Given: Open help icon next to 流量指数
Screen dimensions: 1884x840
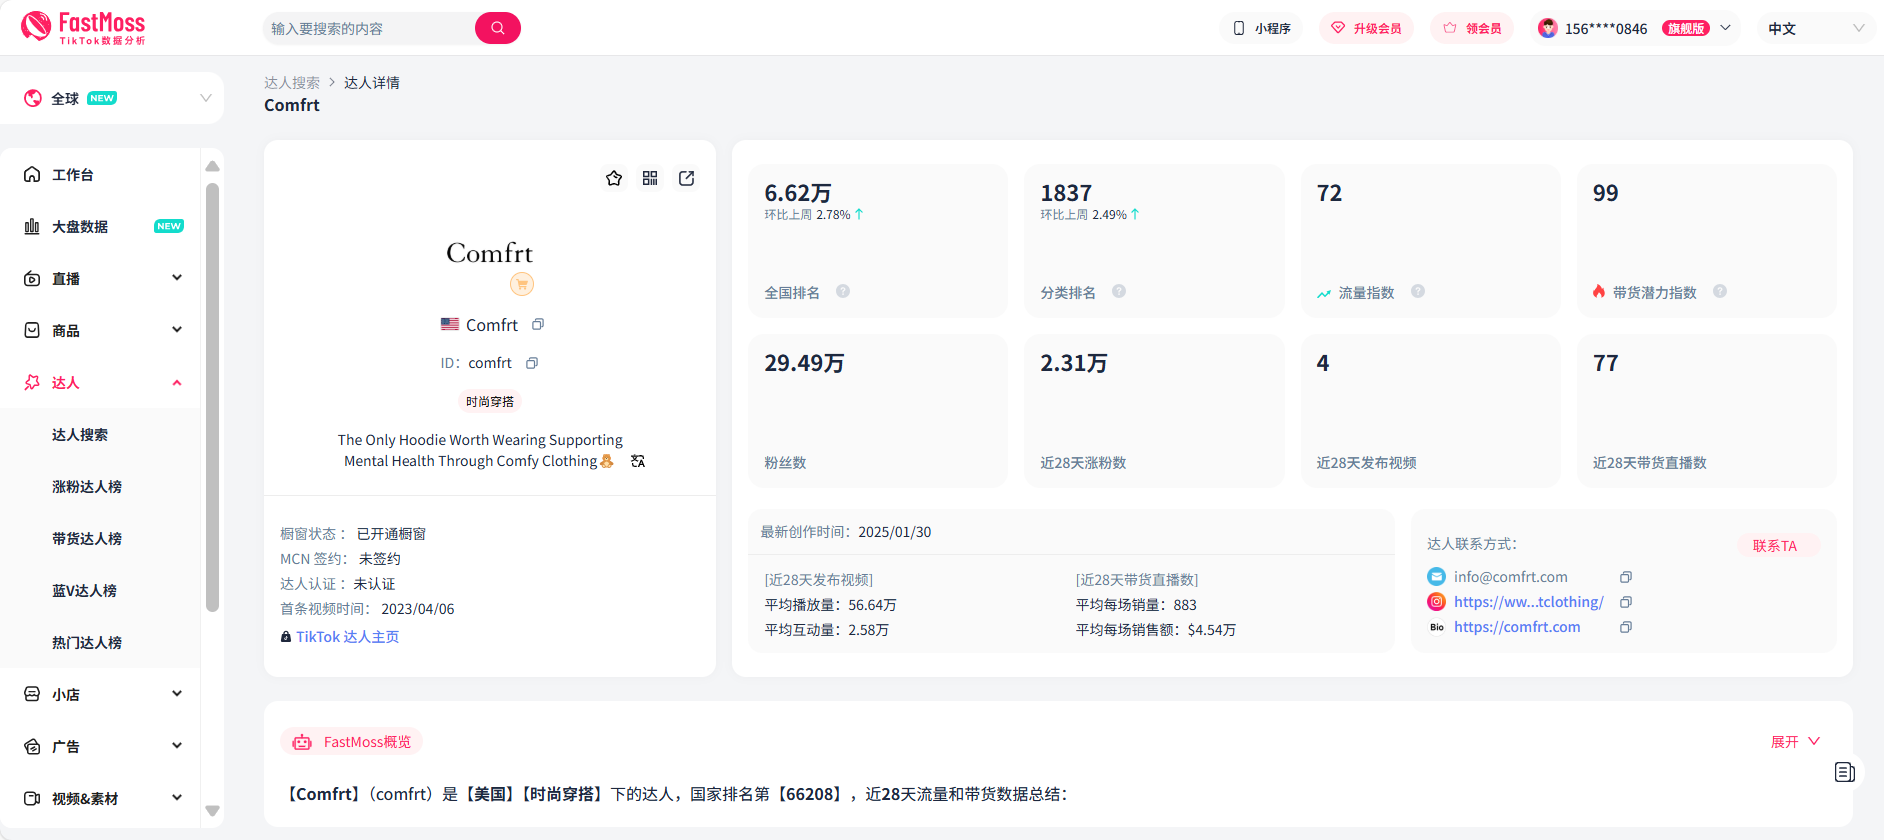Looking at the screenshot, I should (x=1418, y=291).
